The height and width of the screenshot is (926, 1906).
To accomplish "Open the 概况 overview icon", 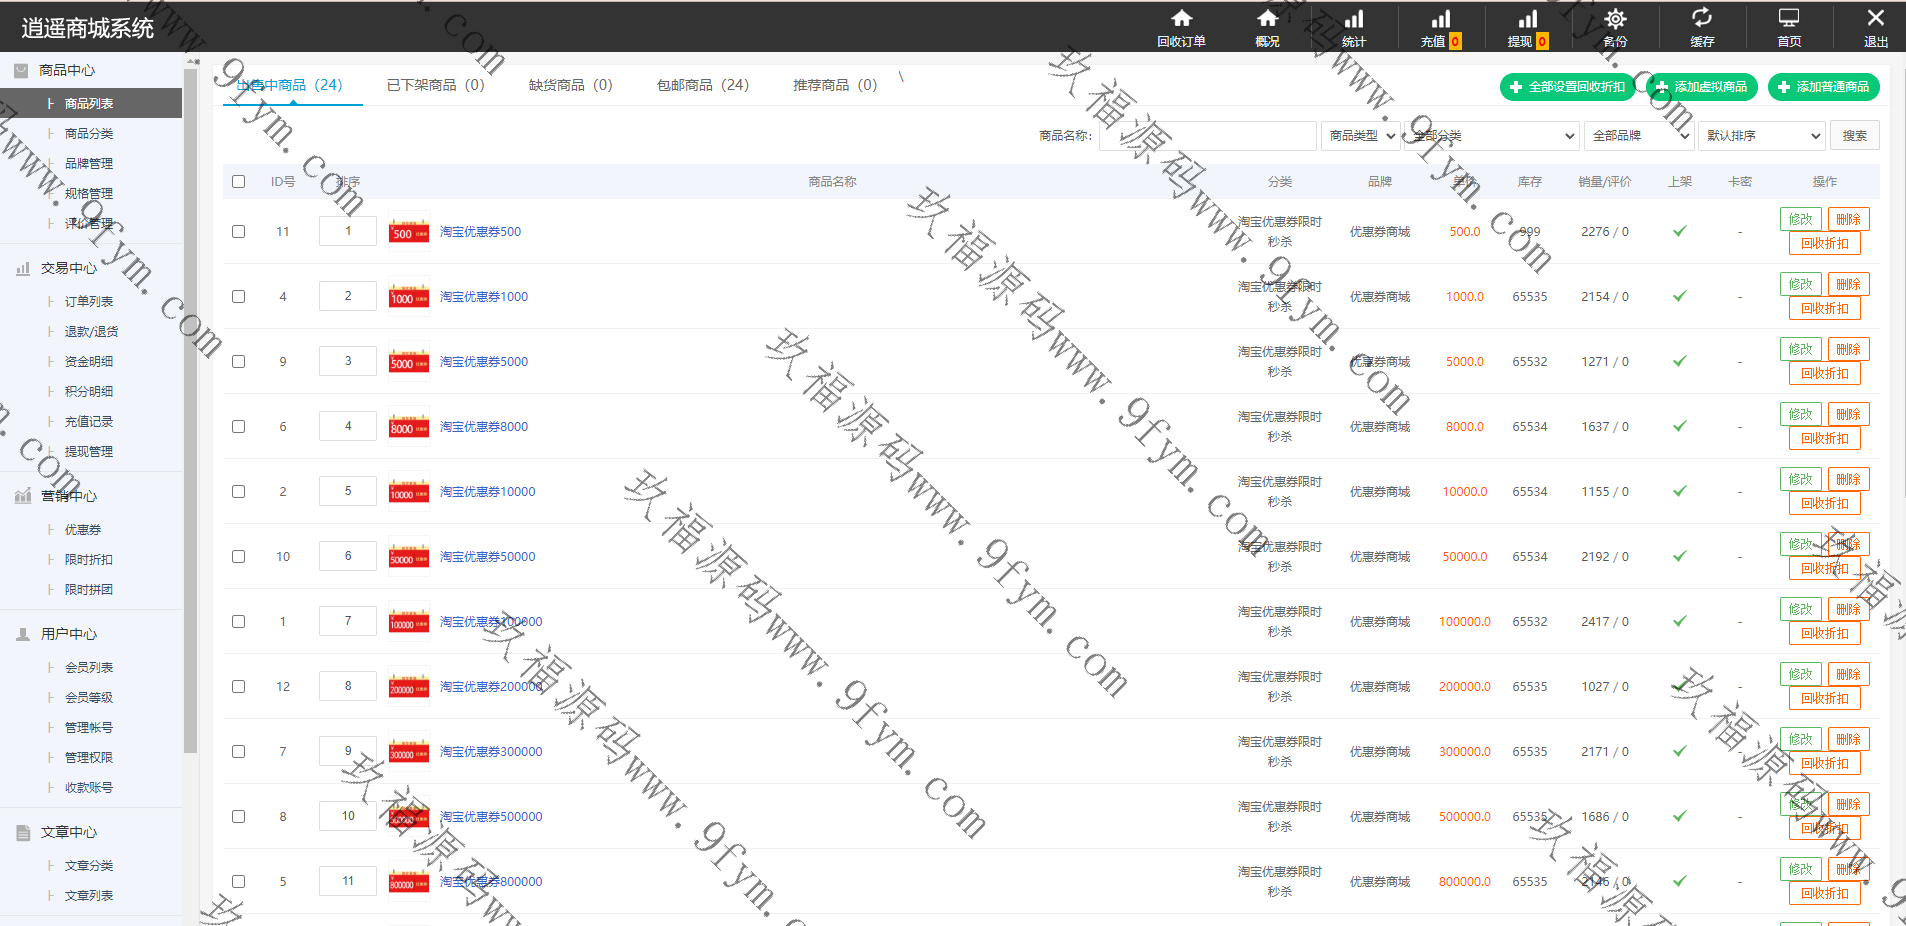I will [1267, 19].
